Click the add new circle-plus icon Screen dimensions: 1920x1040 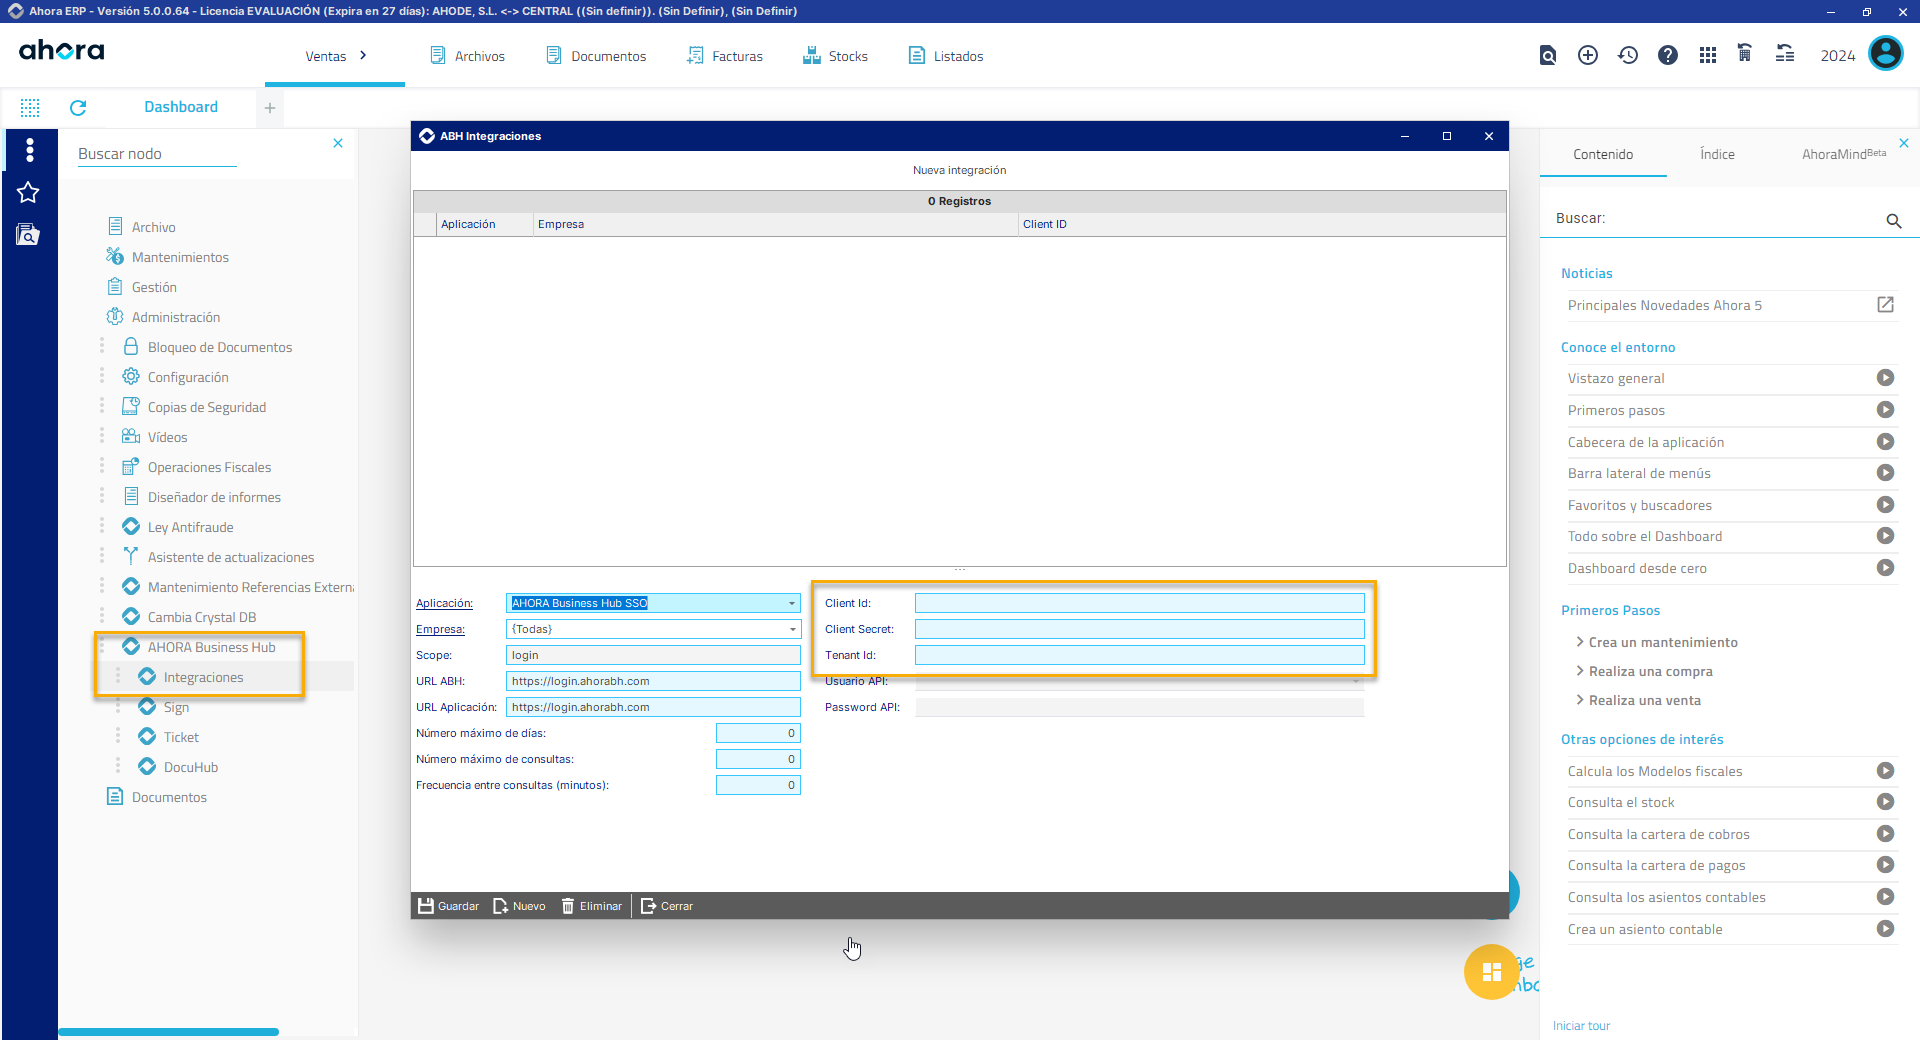point(1588,56)
